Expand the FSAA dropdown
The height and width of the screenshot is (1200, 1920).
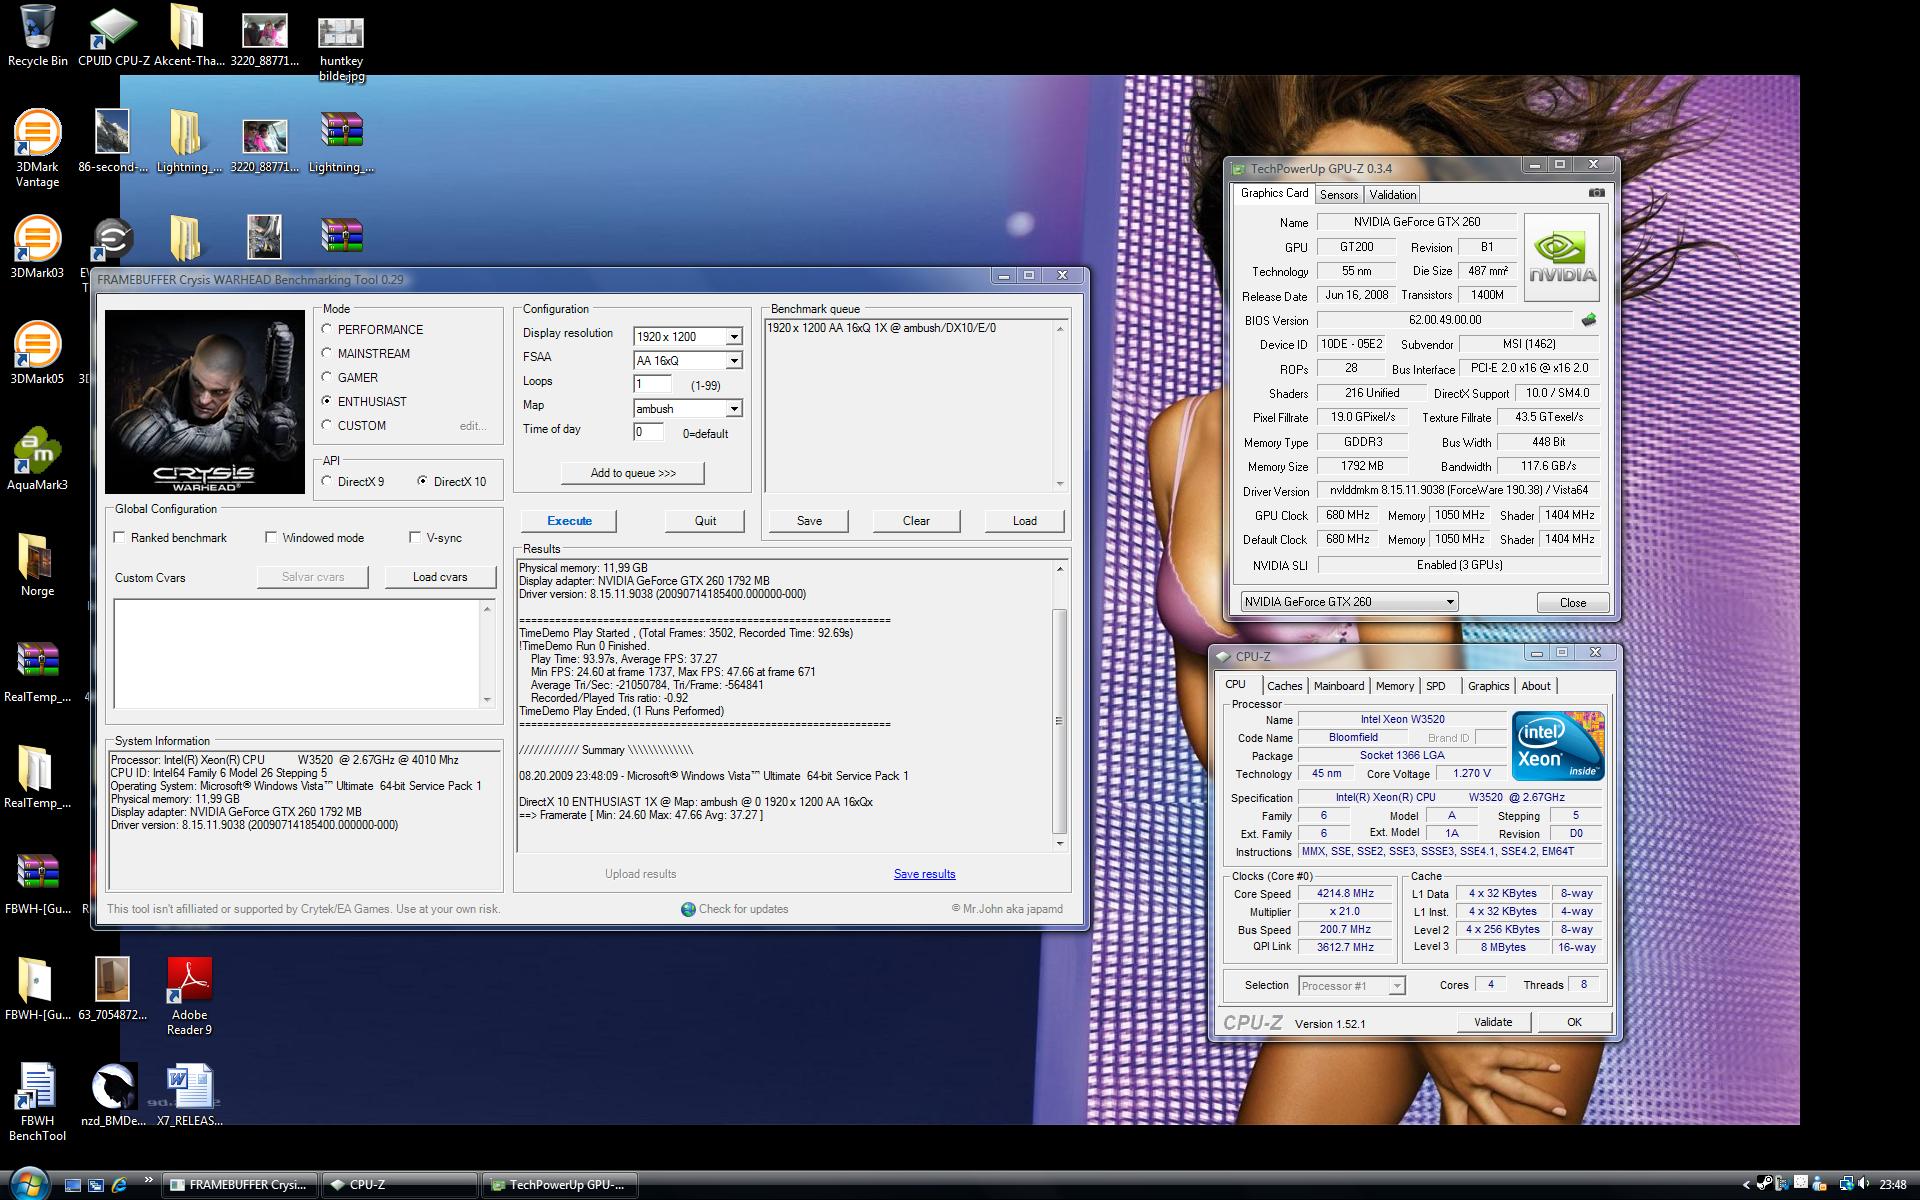point(734,360)
